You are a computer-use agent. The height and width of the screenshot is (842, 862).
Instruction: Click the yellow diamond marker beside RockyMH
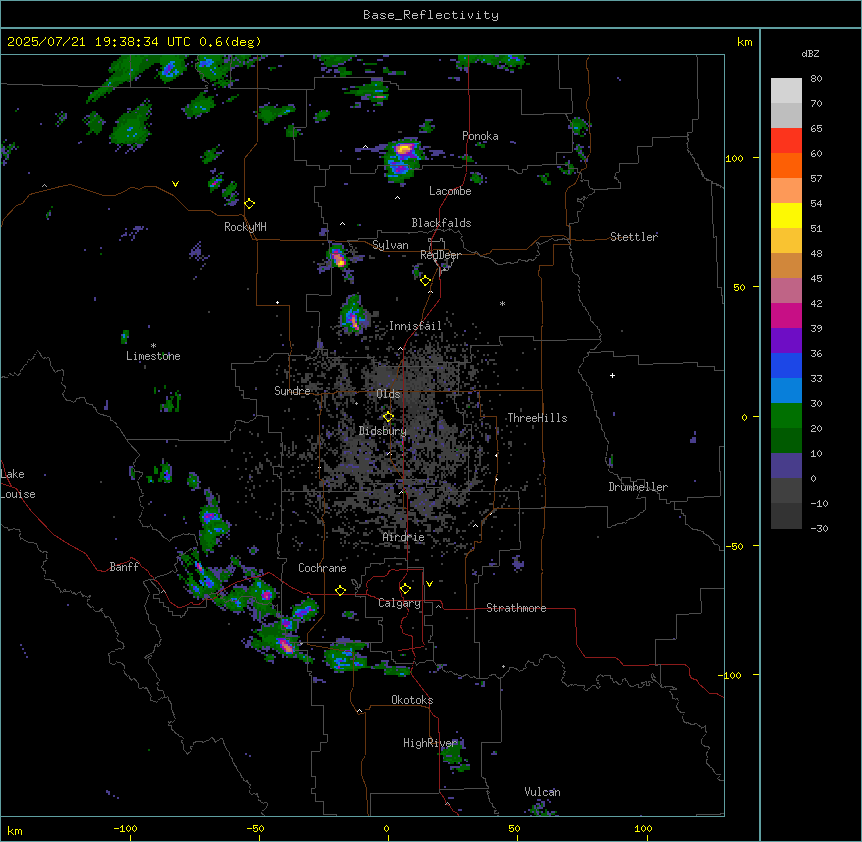tap(250, 204)
